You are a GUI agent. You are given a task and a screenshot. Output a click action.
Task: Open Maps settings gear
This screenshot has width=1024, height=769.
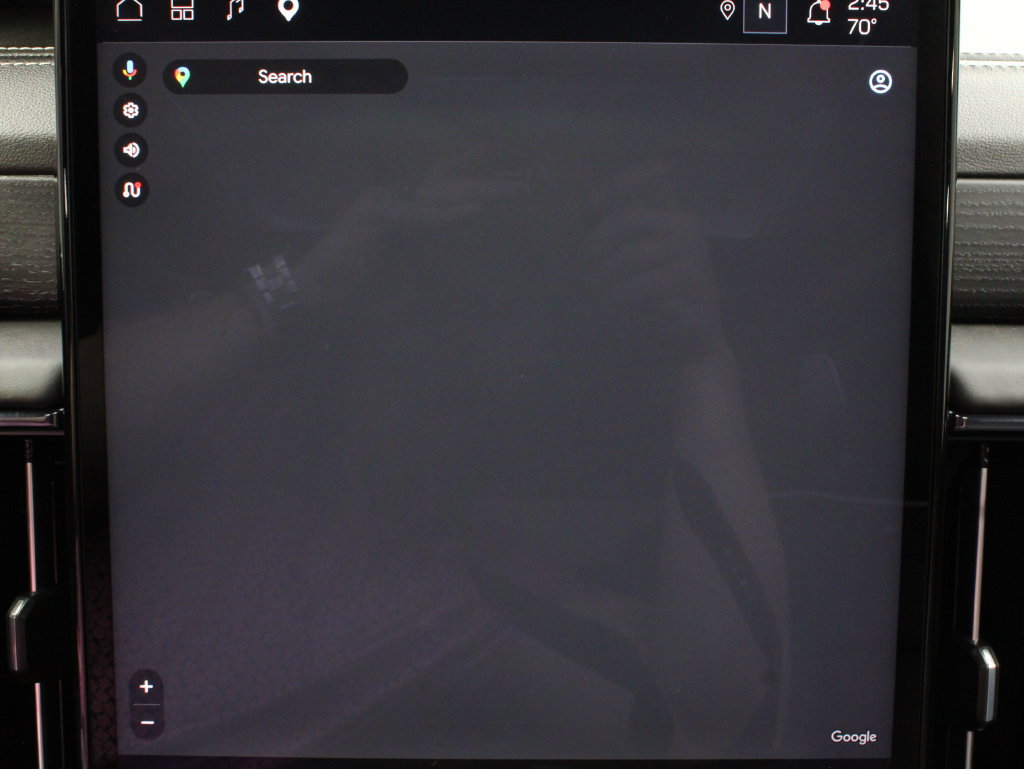(131, 110)
